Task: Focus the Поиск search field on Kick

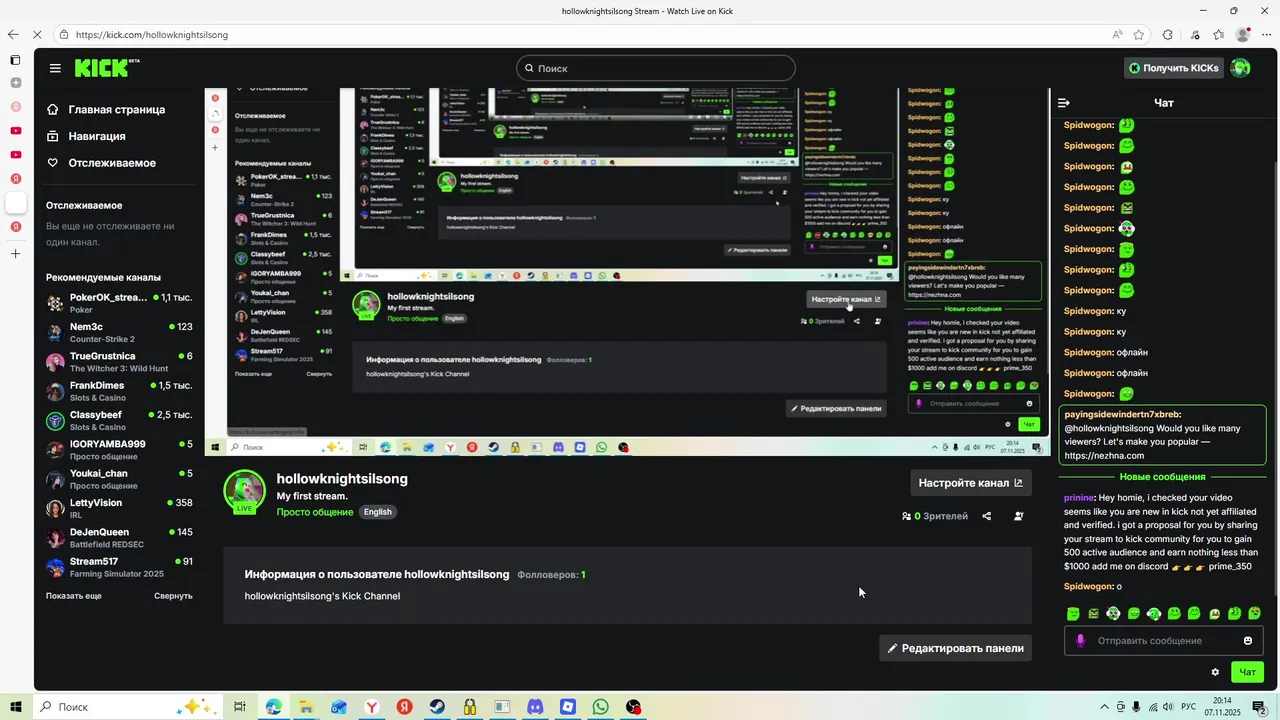Action: tap(656, 68)
